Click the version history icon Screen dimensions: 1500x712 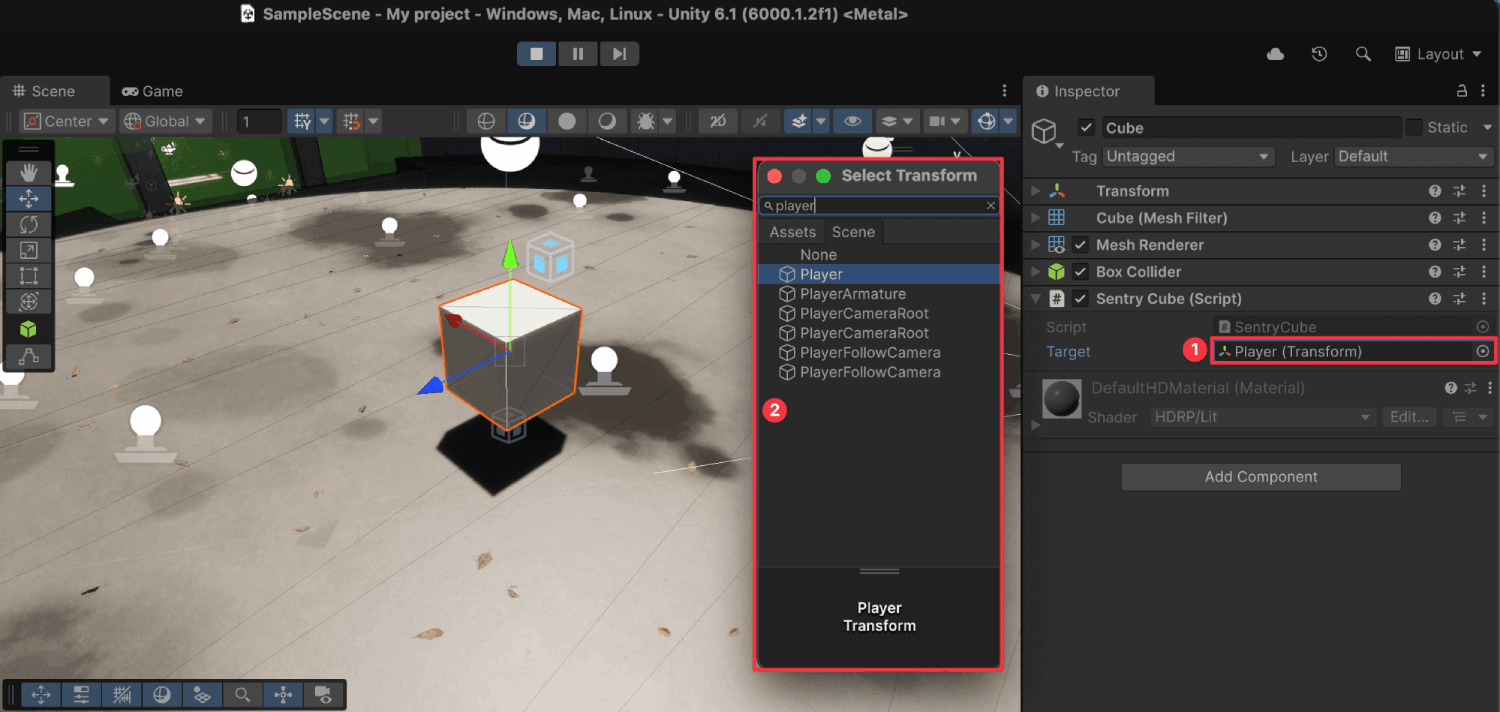coord(1318,53)
